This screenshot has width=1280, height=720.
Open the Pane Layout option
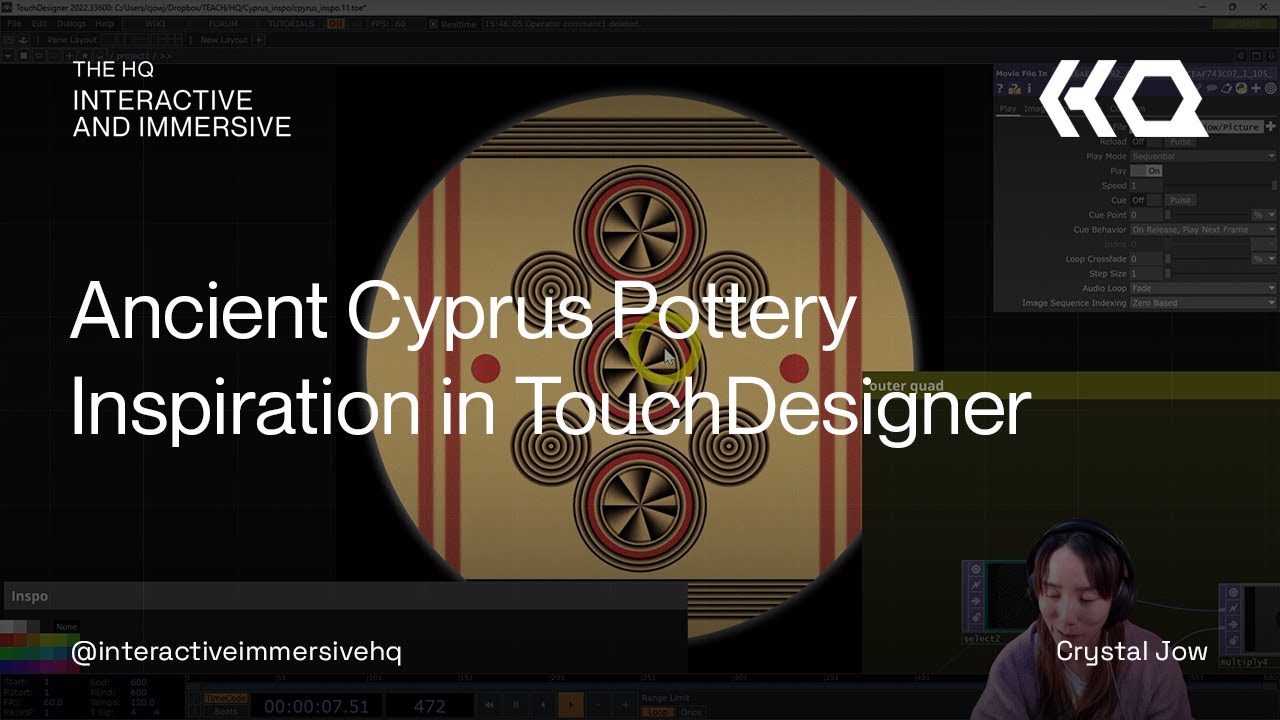click(x=72, y=40)
